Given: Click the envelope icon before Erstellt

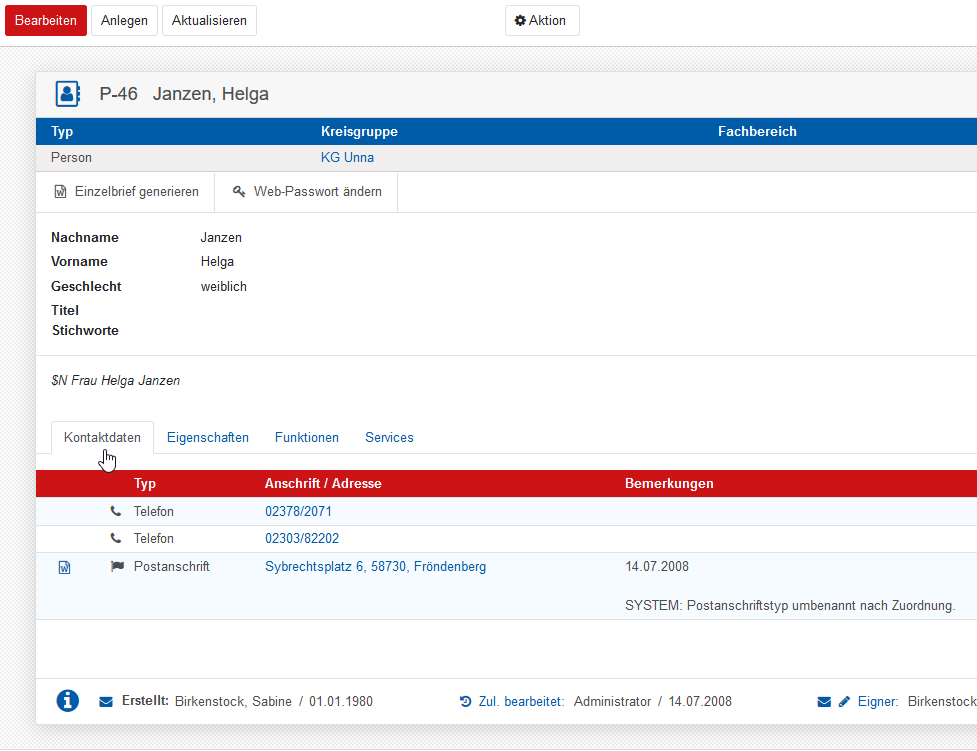Looking at the screenshot, I should pos(106,702).
